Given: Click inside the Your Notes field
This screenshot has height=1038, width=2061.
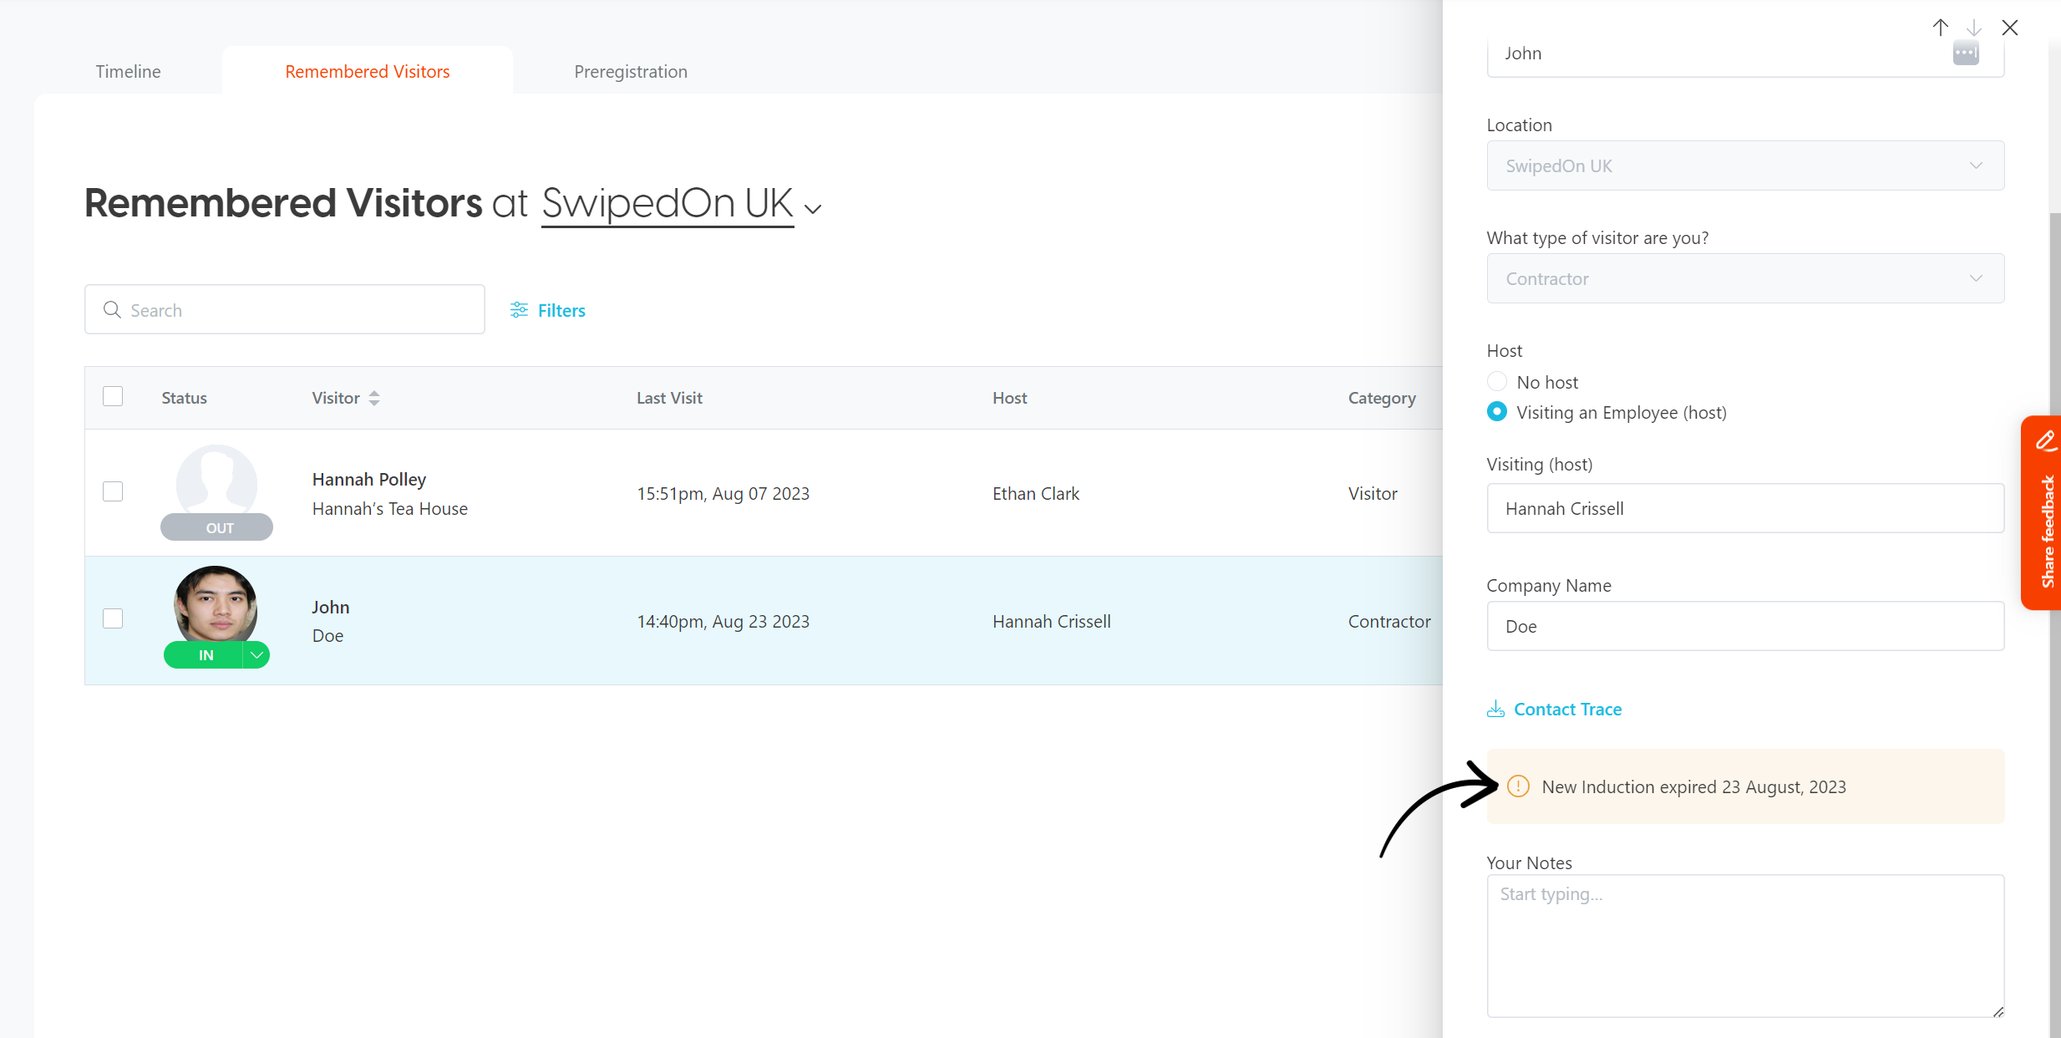Looking at the screenshot, I should pyautogui.click(x=1744, y=945).
